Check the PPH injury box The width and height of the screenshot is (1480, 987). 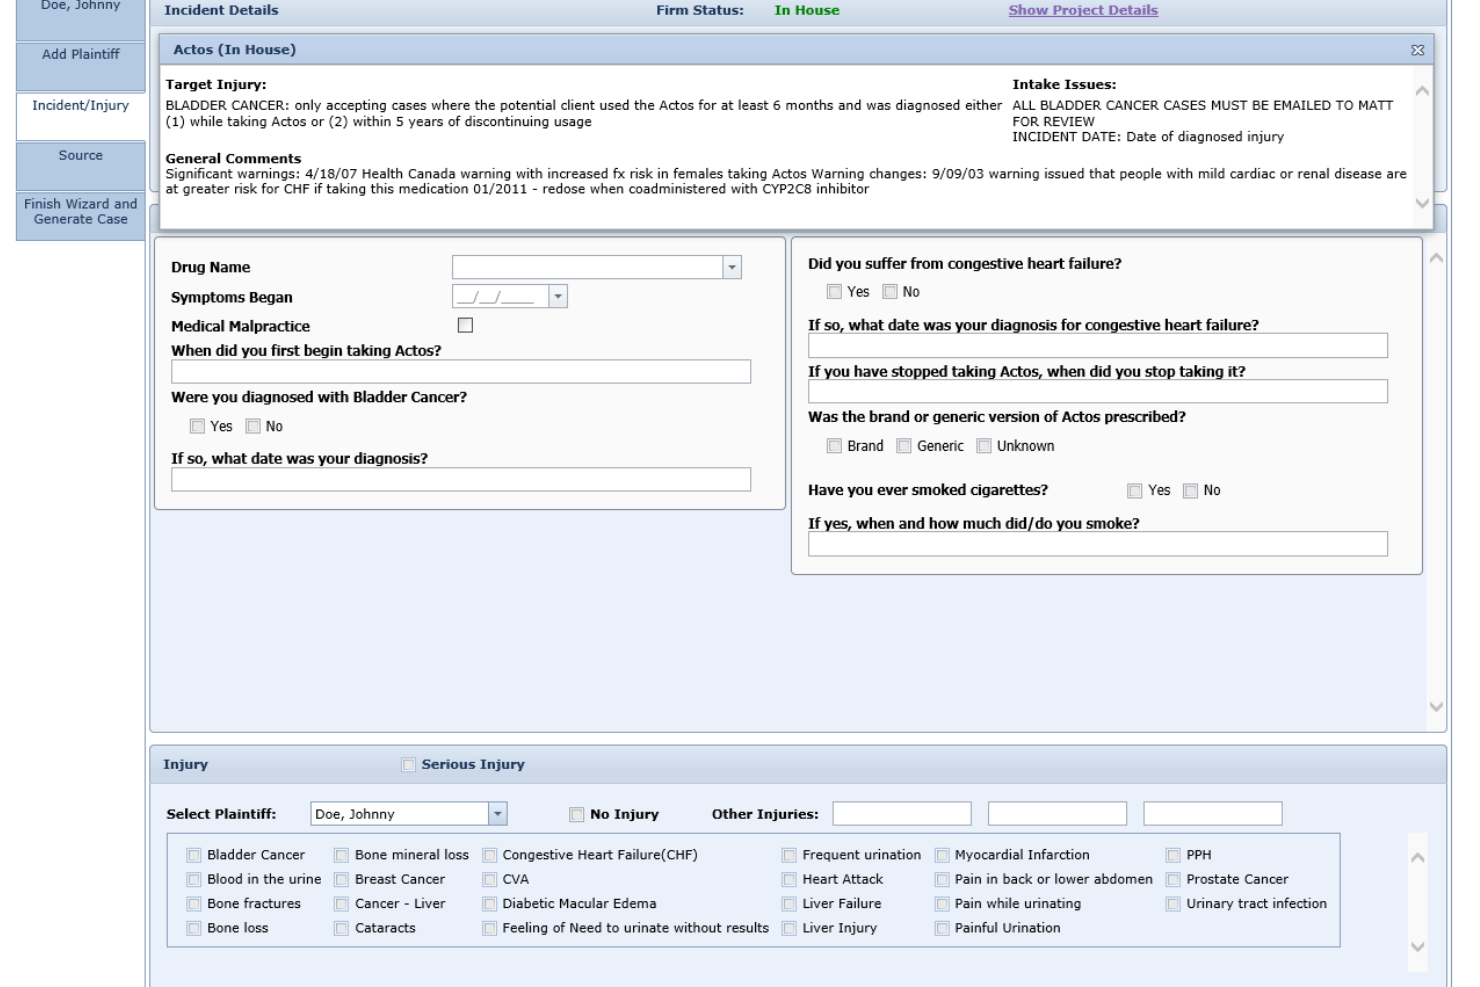click(x=1173, y=856)
